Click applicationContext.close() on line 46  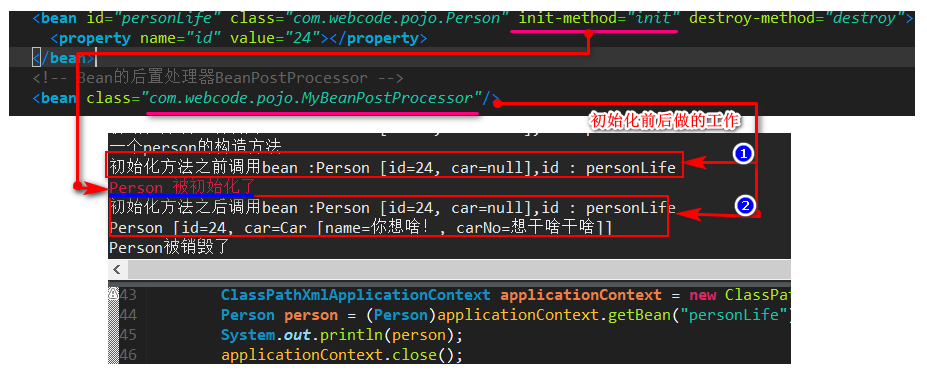(x=342, y=355)
